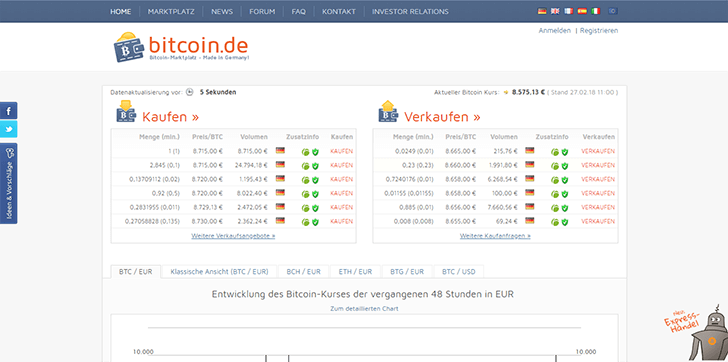Switch language to Spanish flag
This screenshot has width=728, height=362.
(x=582, y=11)
